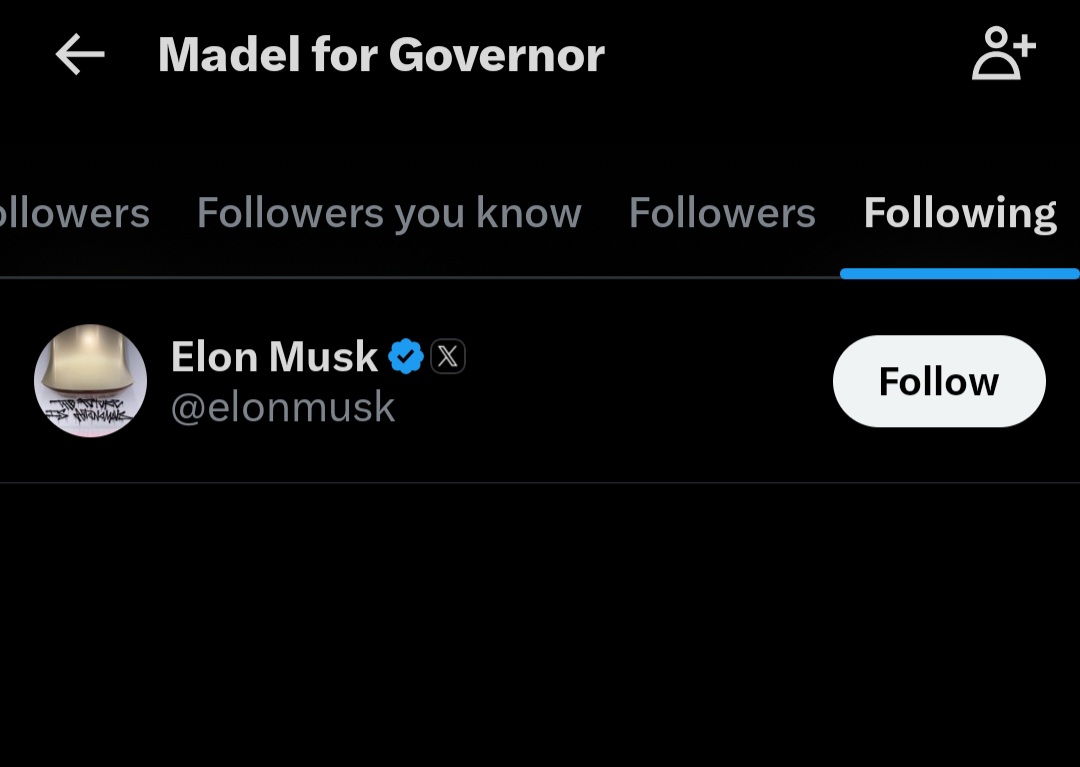Select the Following tab
The height and width of the screenshot is (767, 1080).
tap(960, 213)
